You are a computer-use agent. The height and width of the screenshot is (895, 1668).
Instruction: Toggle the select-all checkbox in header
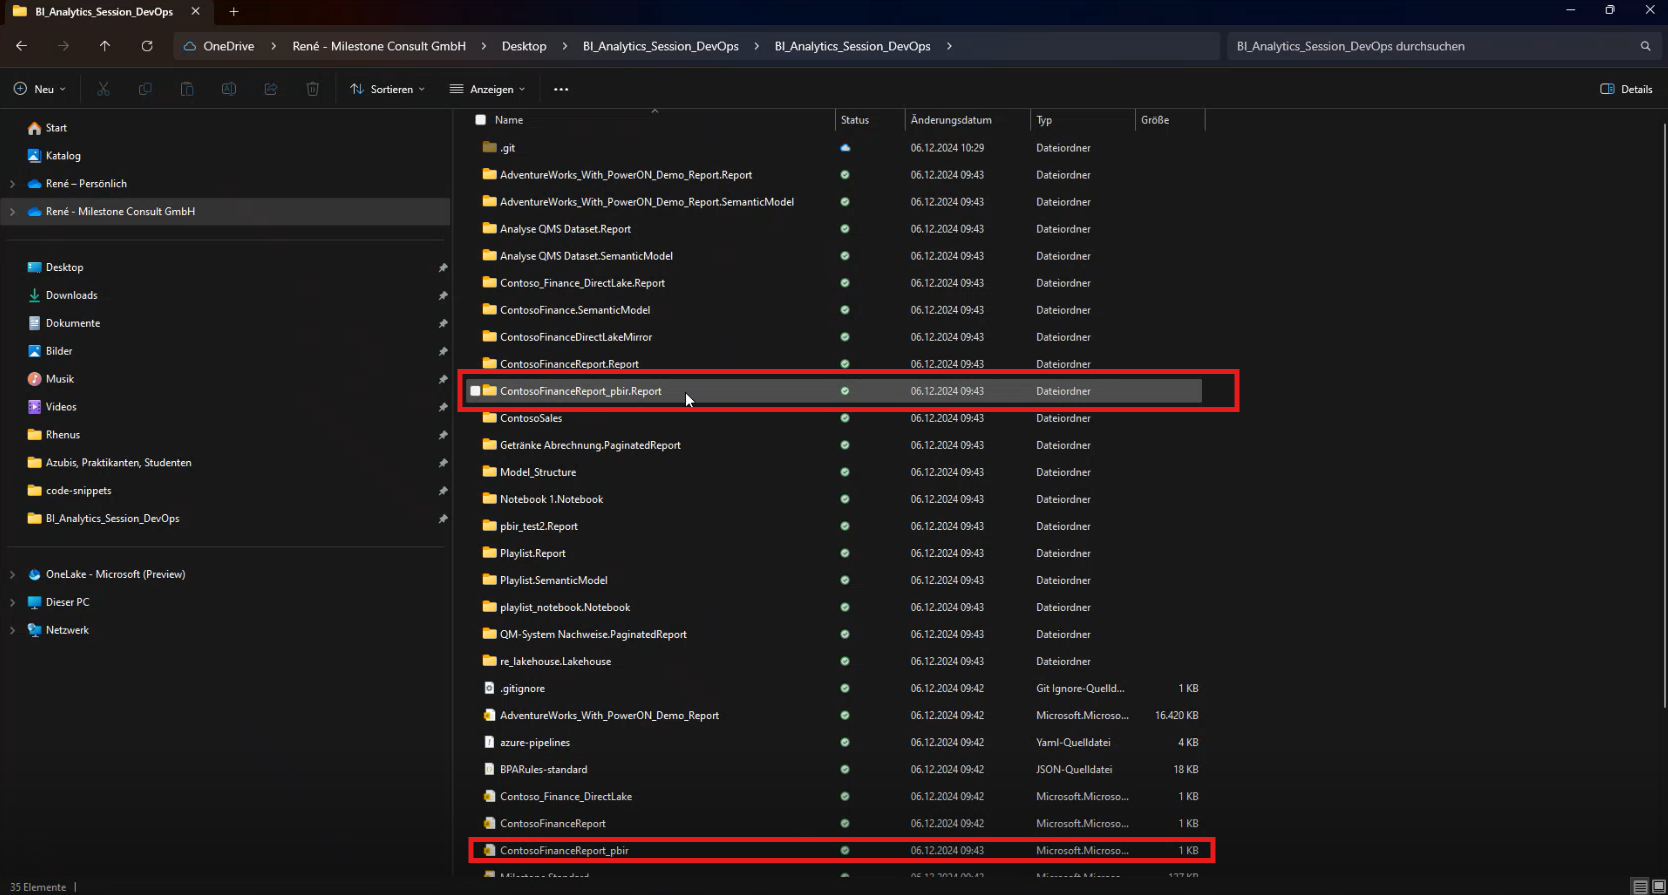[x=480, y=120]
